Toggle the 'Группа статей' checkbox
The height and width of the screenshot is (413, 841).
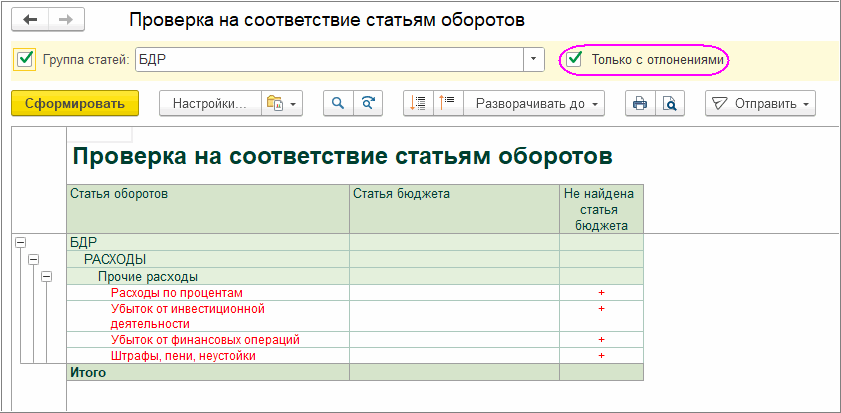tap(24, 60)
